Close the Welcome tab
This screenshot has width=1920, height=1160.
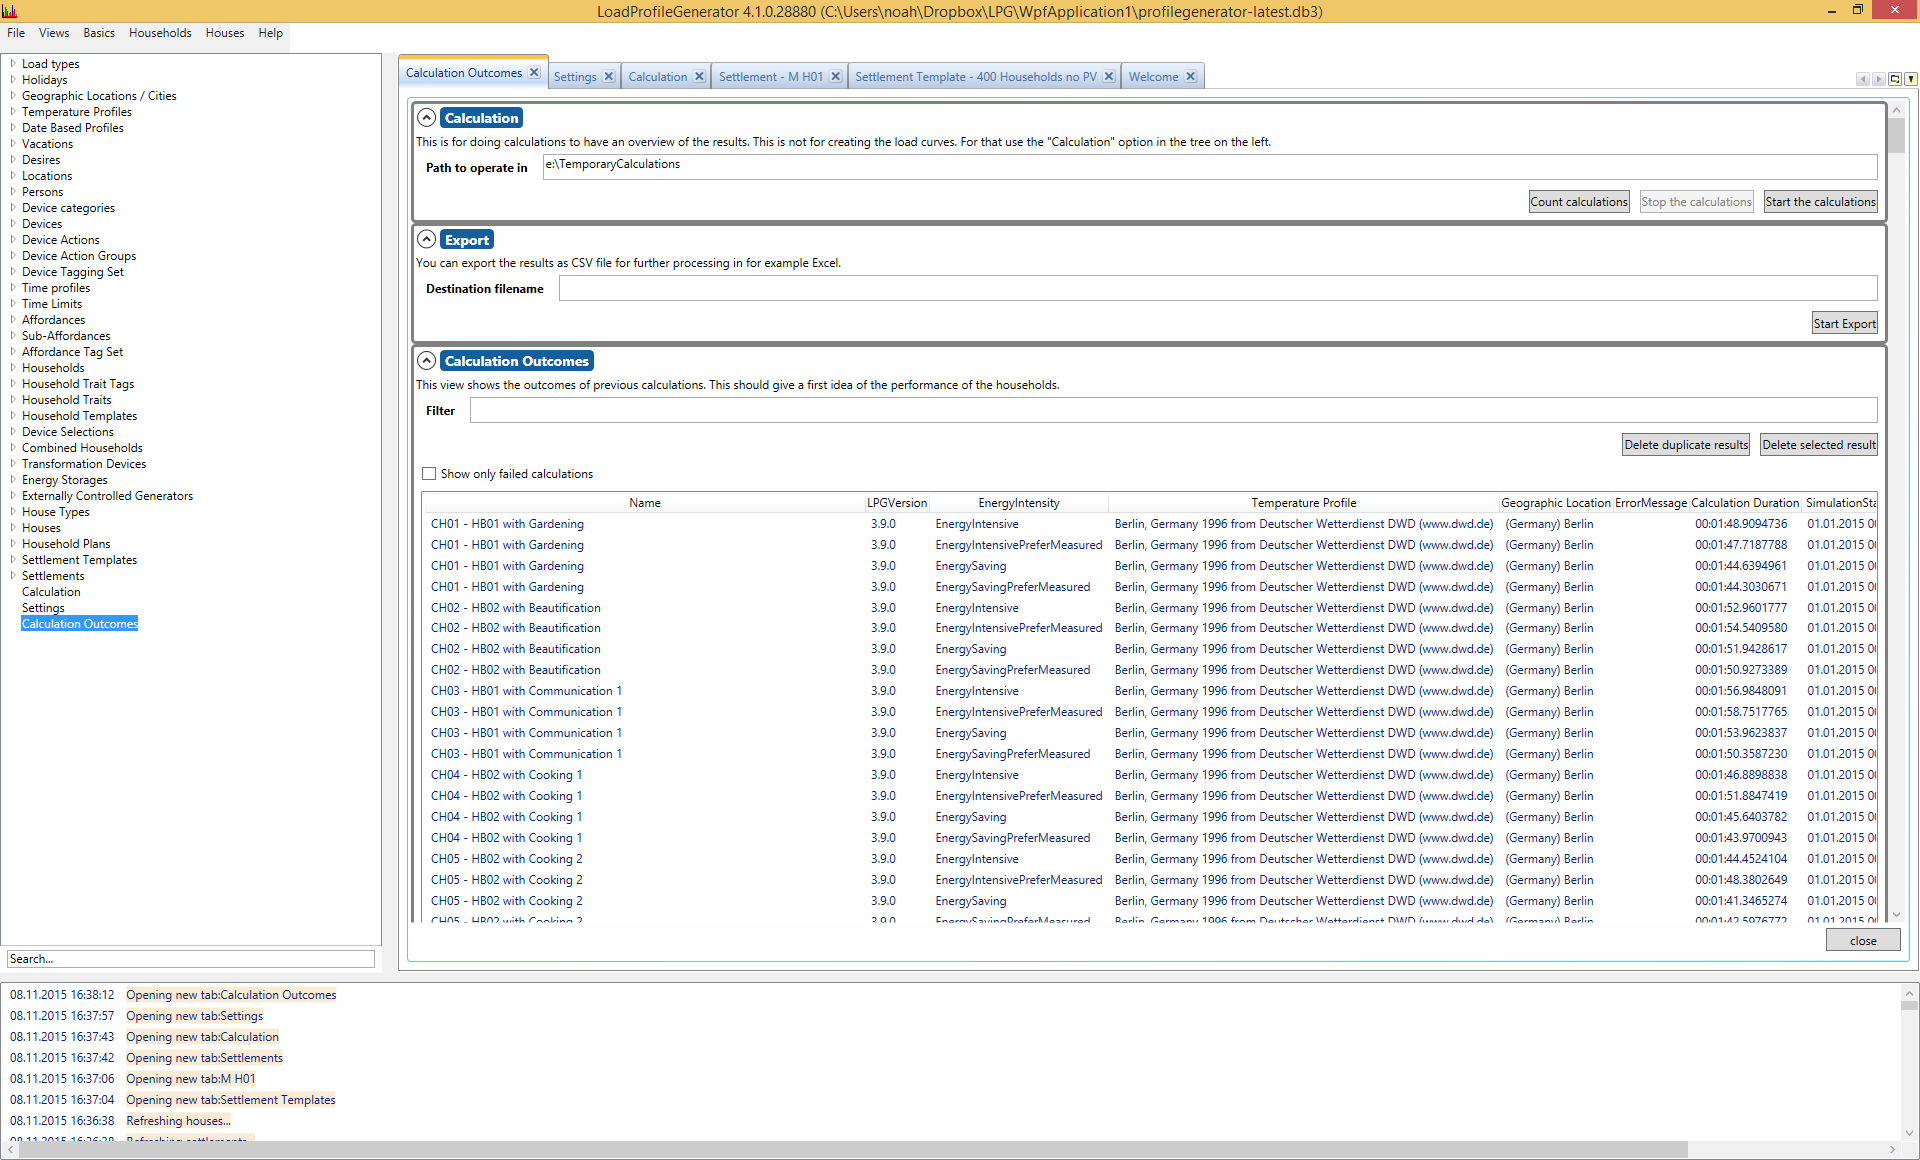tap(1190, 77)
